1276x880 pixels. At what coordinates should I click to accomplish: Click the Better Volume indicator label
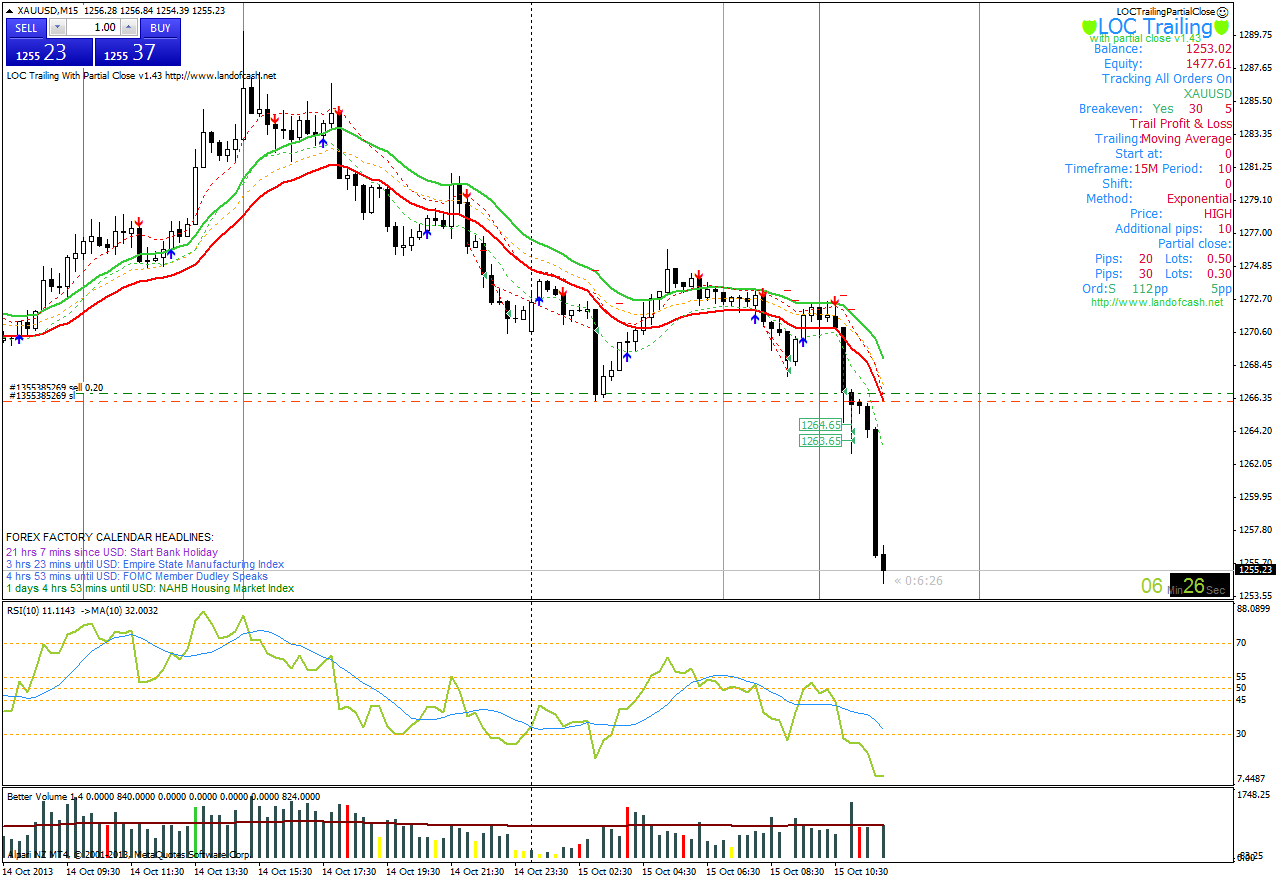click(163, 796)
